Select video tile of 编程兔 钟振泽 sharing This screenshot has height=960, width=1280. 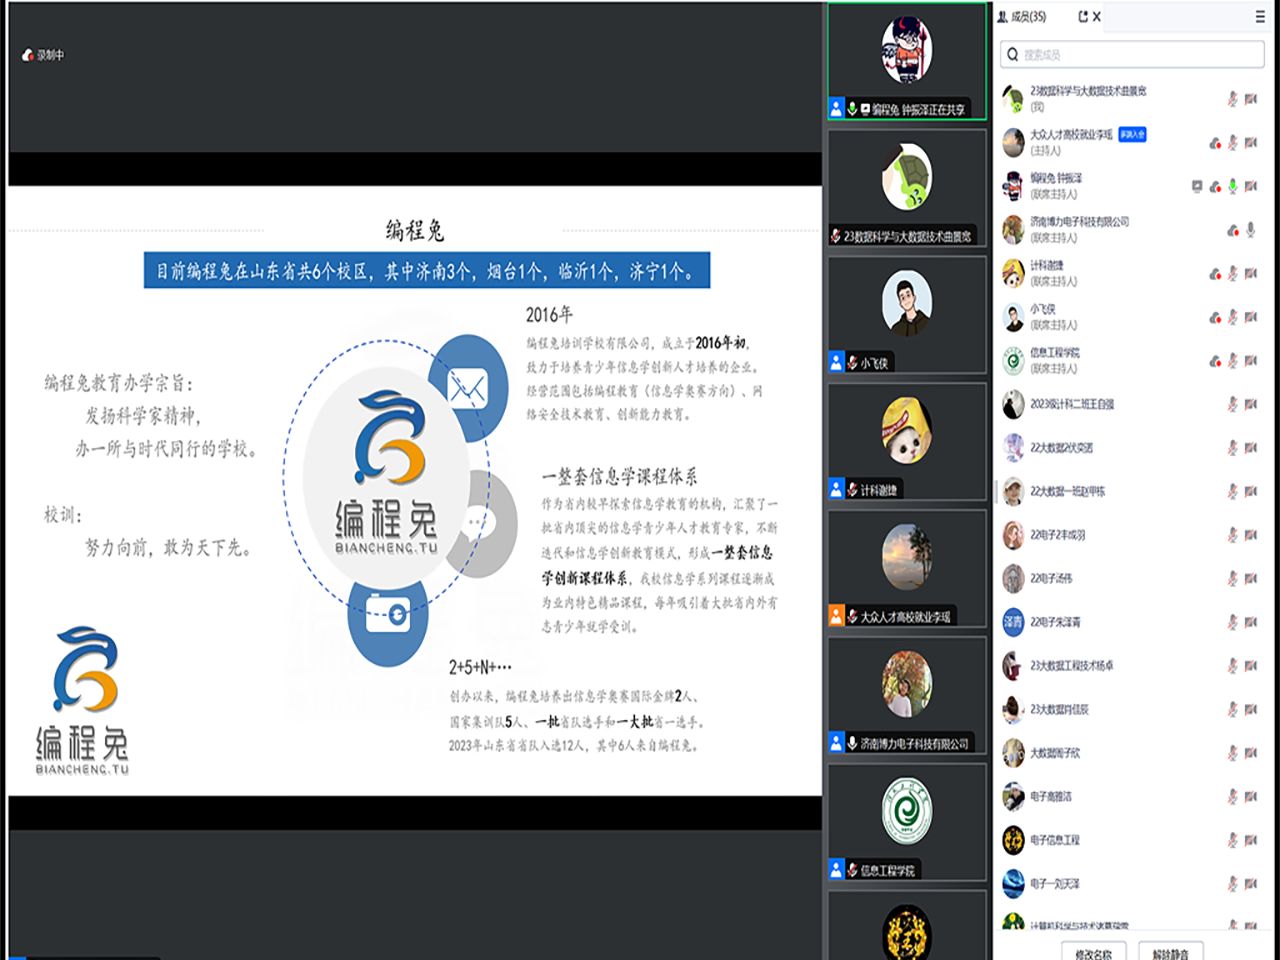(x=907, y=62)
